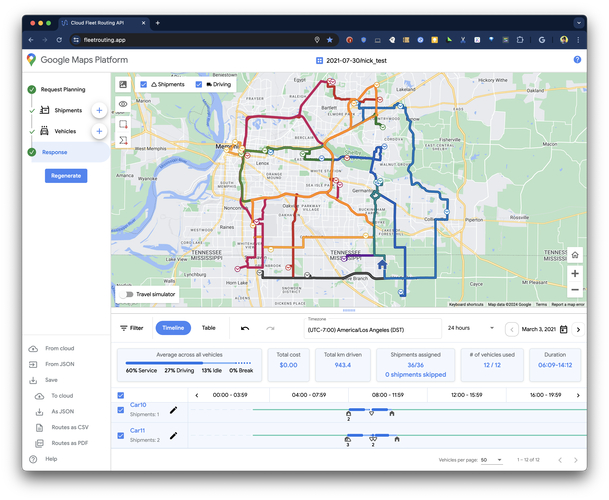This screenshot has width=609, height=500.
Task: Open the calendar date picker icon
Action: click(x=563, y=329)
